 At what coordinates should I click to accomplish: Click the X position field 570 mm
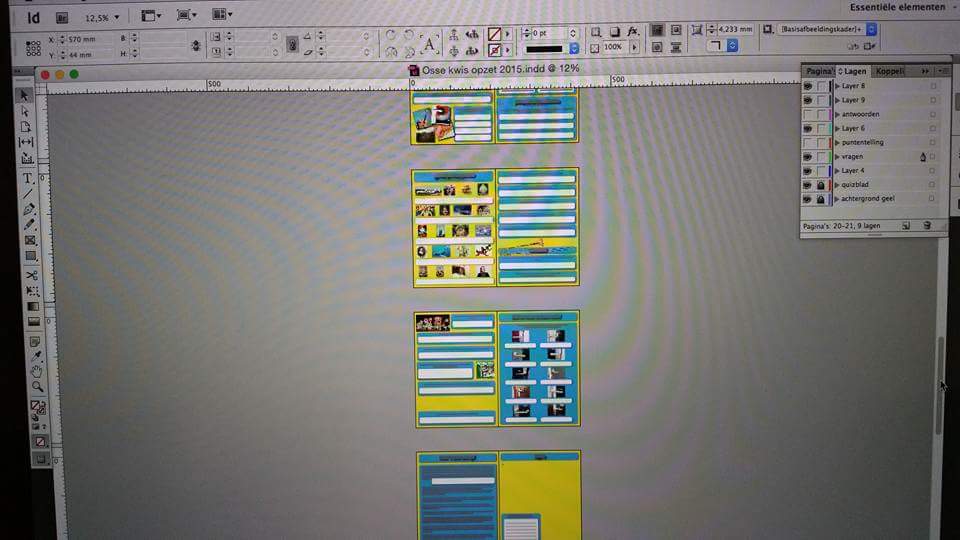pyautogui.click(x=89, y=39)
